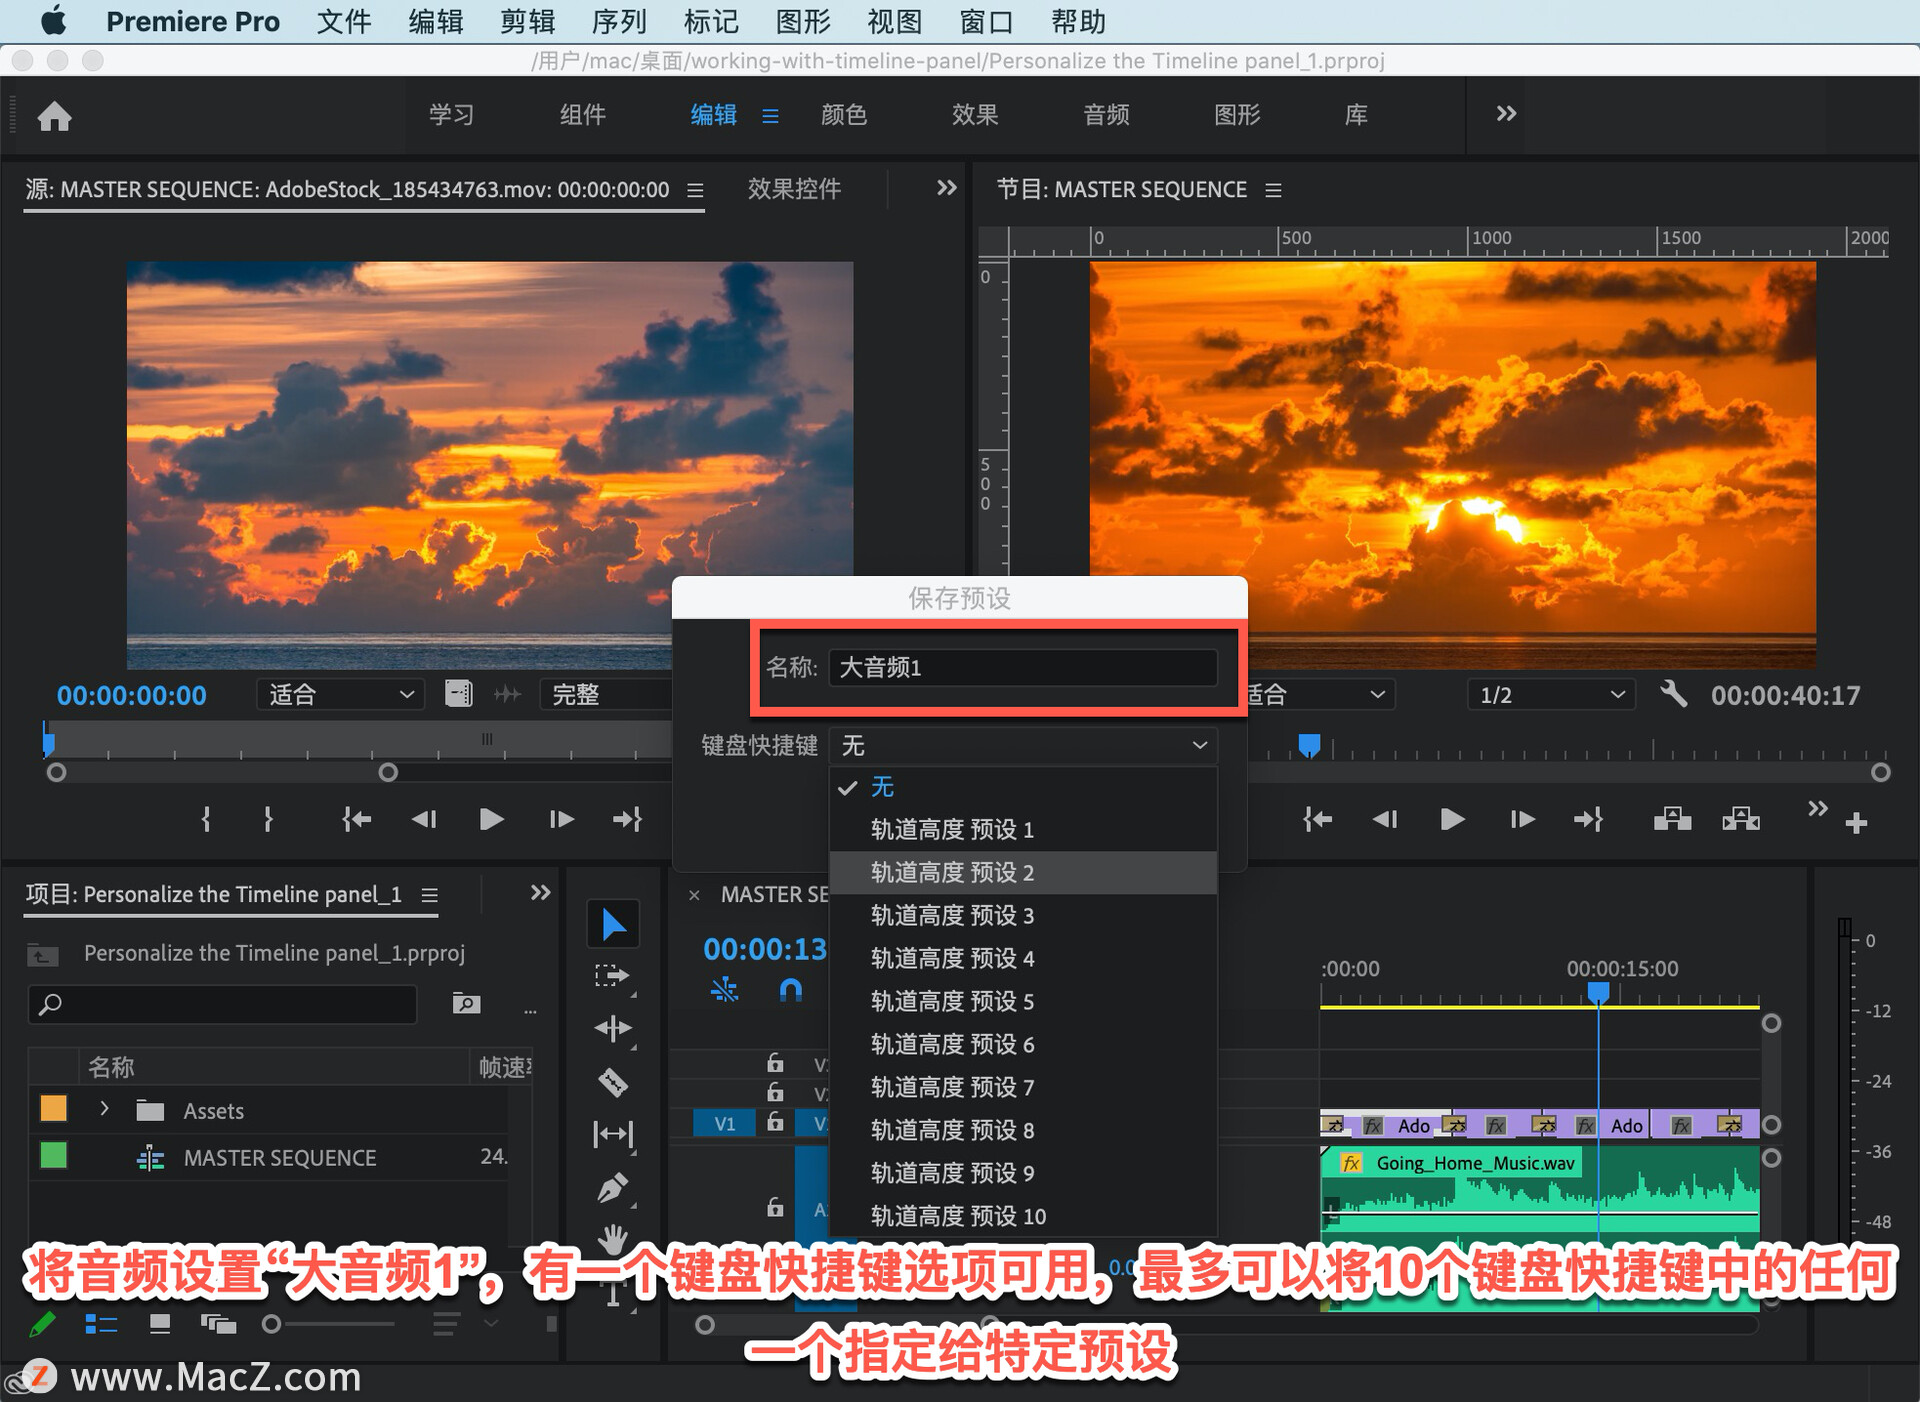Image resolution: width=1920 pixels, height=1402 pixels.
Task: Click the Home icon
Action: tap(54, 116)
